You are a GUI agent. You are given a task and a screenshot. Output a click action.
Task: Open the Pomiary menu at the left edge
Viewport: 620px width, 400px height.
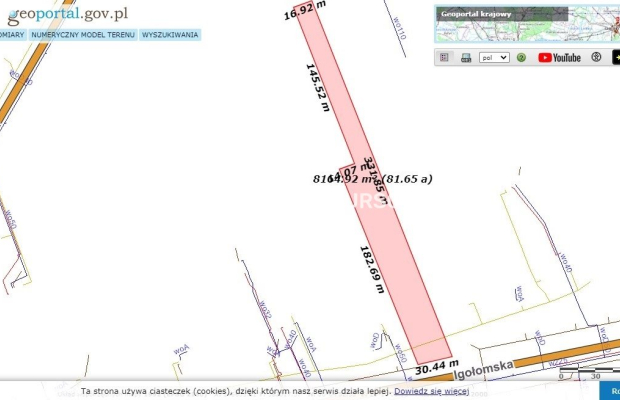[x=12, y=34]
